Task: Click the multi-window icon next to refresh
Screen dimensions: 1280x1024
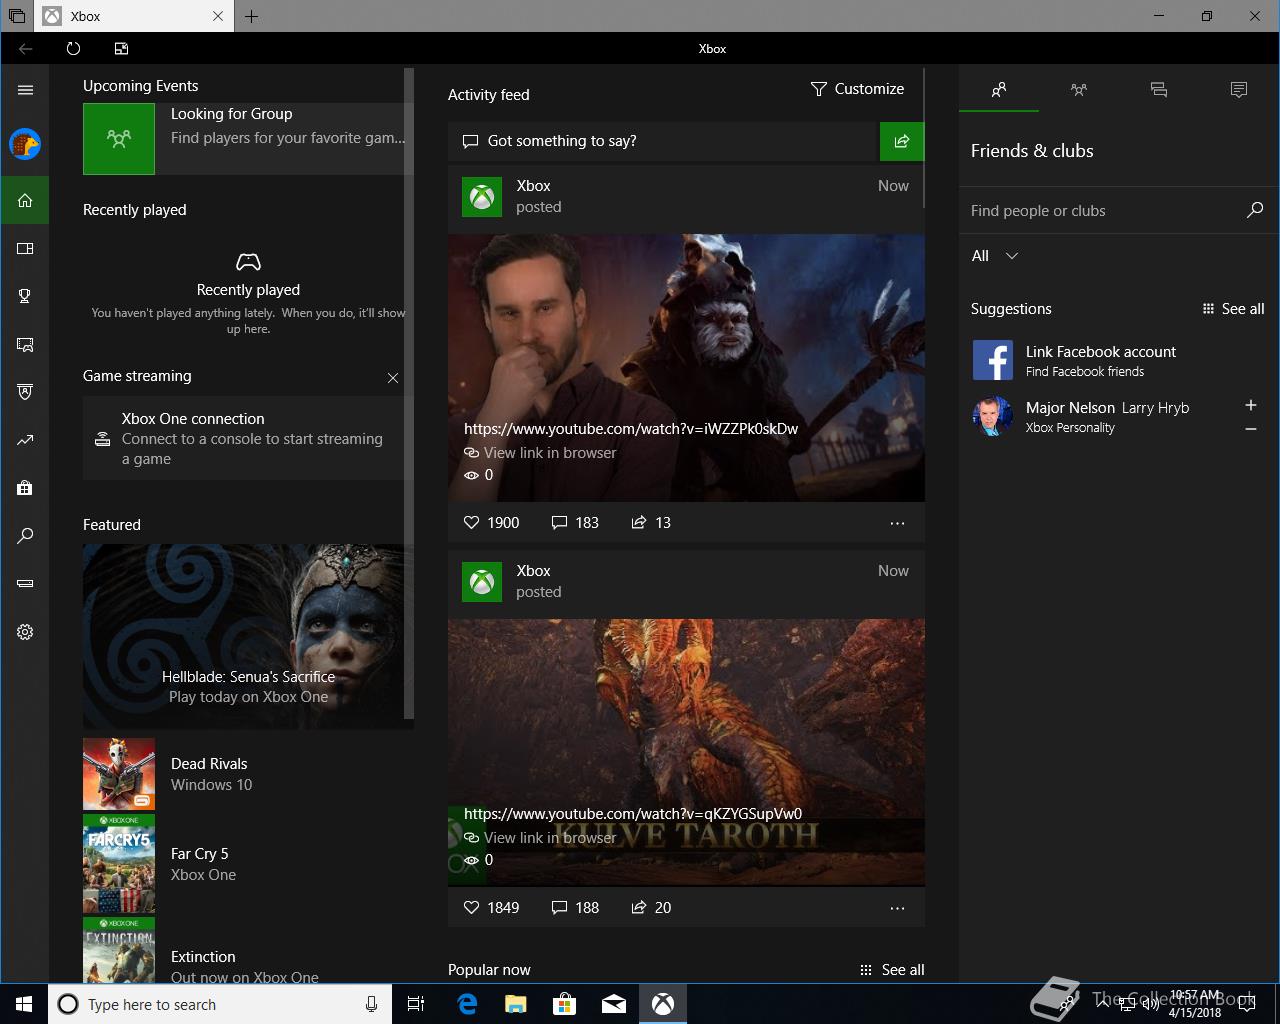Action: point(121,48)
